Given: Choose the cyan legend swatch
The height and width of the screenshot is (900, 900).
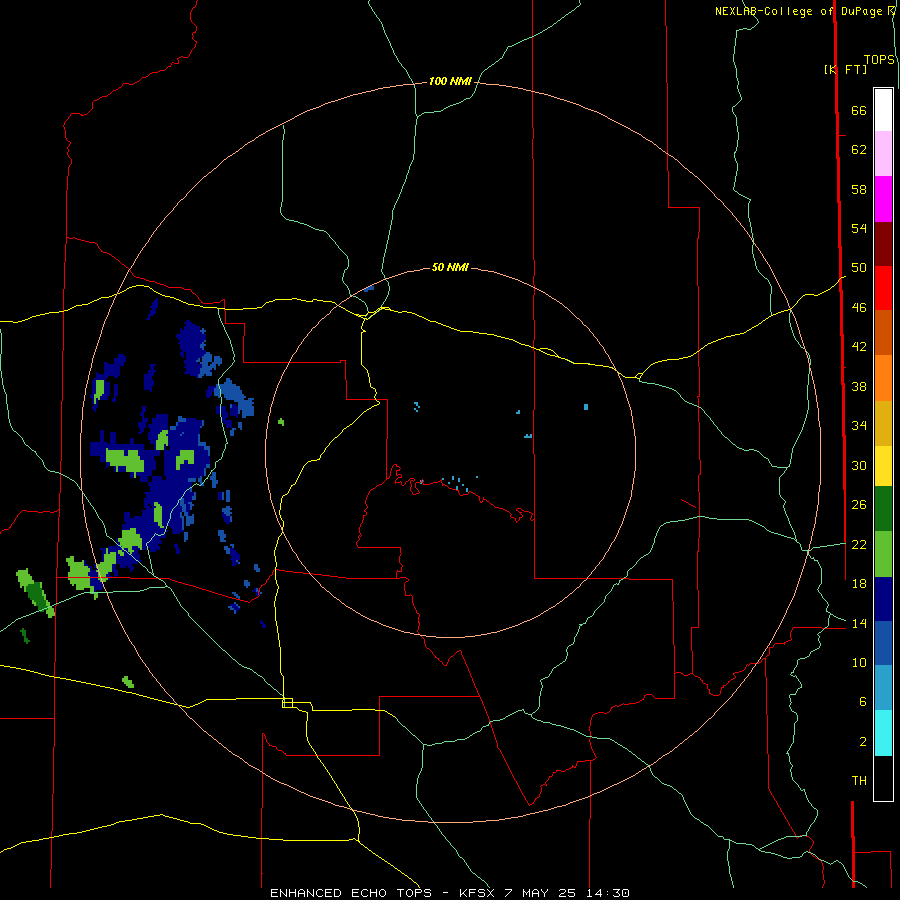Looking at the screenshot, I should tap(883, 733).
